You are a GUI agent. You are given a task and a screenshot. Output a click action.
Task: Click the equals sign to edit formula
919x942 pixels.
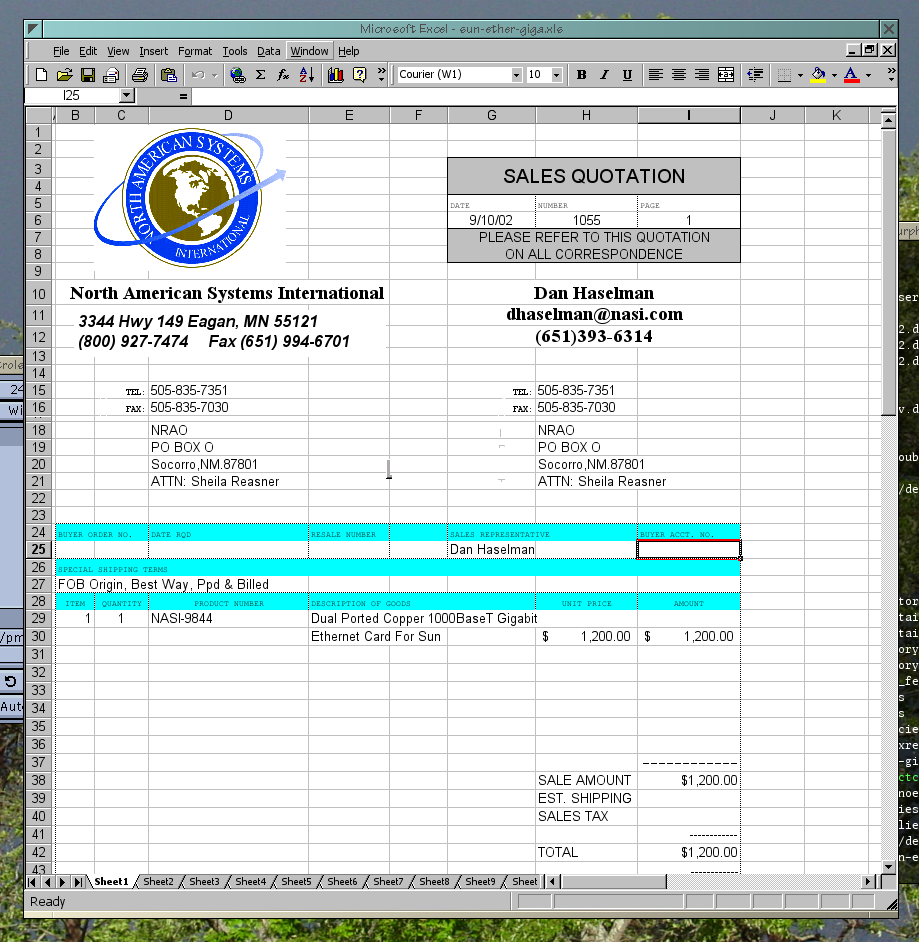(183, 96)
